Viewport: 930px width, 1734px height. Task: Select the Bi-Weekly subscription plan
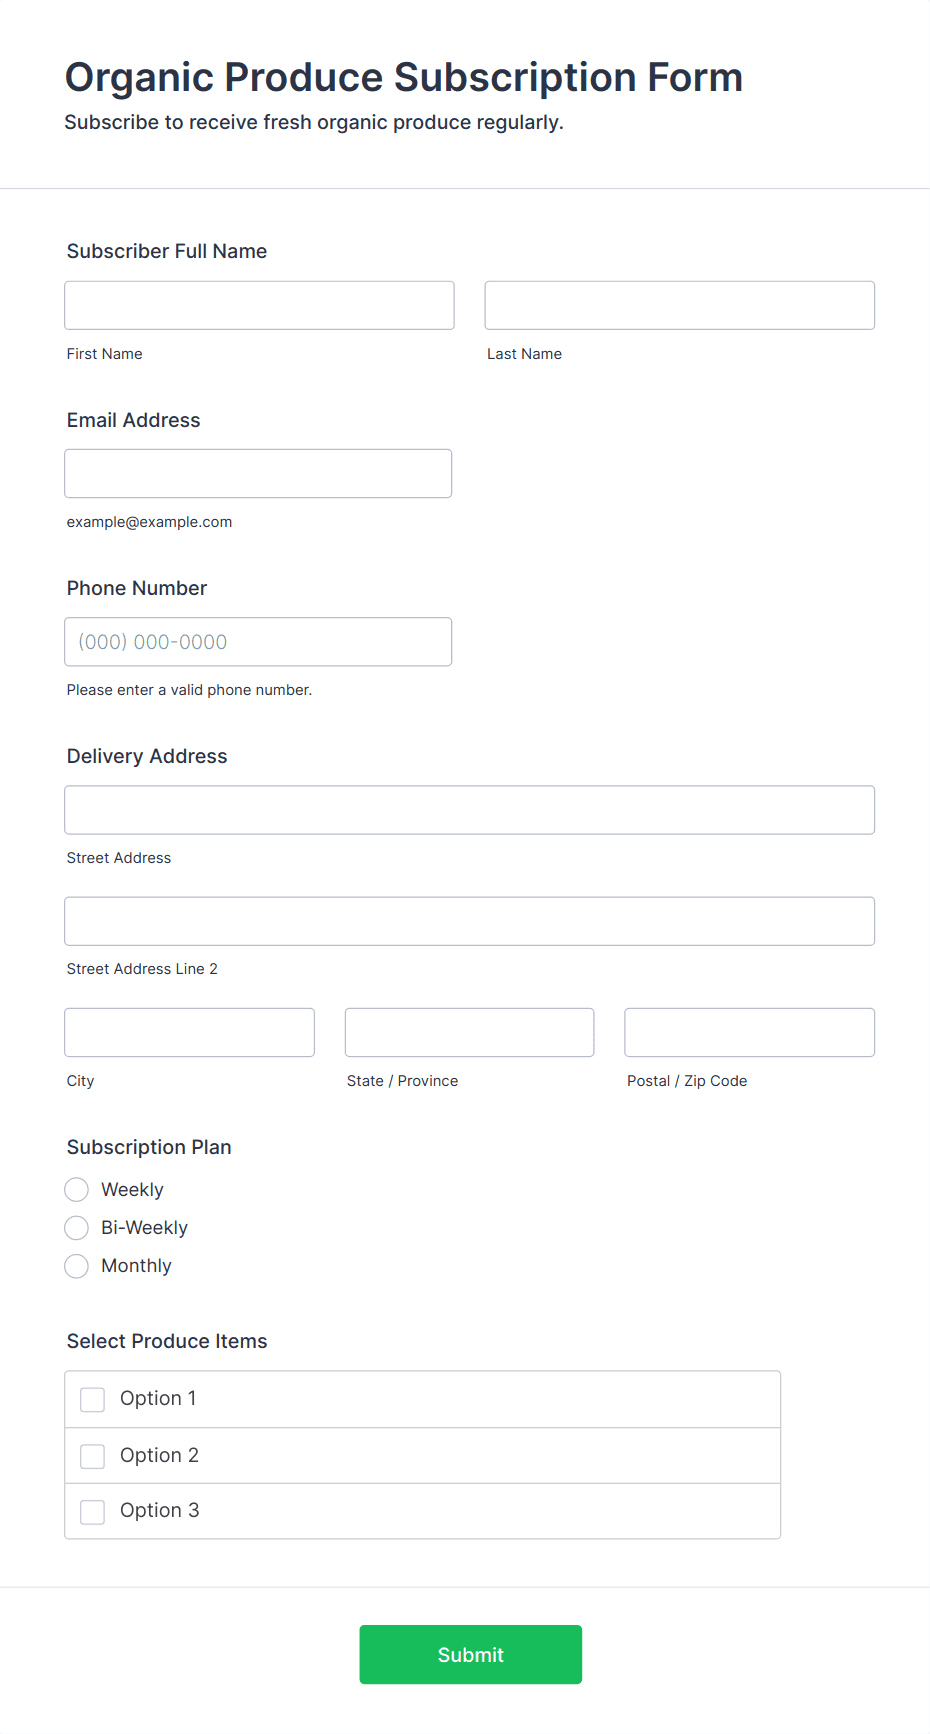(x=76, y=1227)
